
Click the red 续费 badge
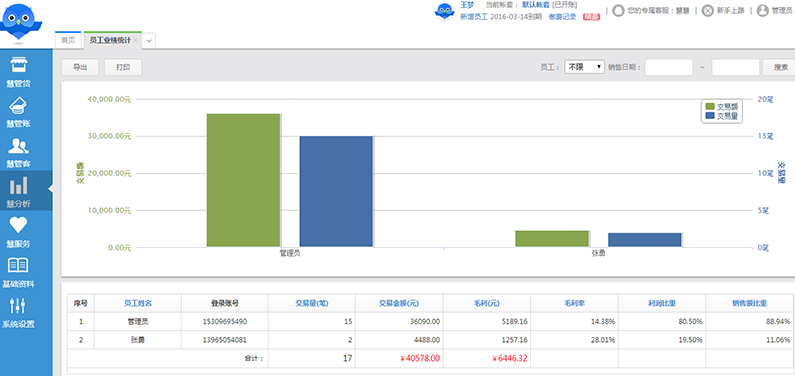point(591,17)
